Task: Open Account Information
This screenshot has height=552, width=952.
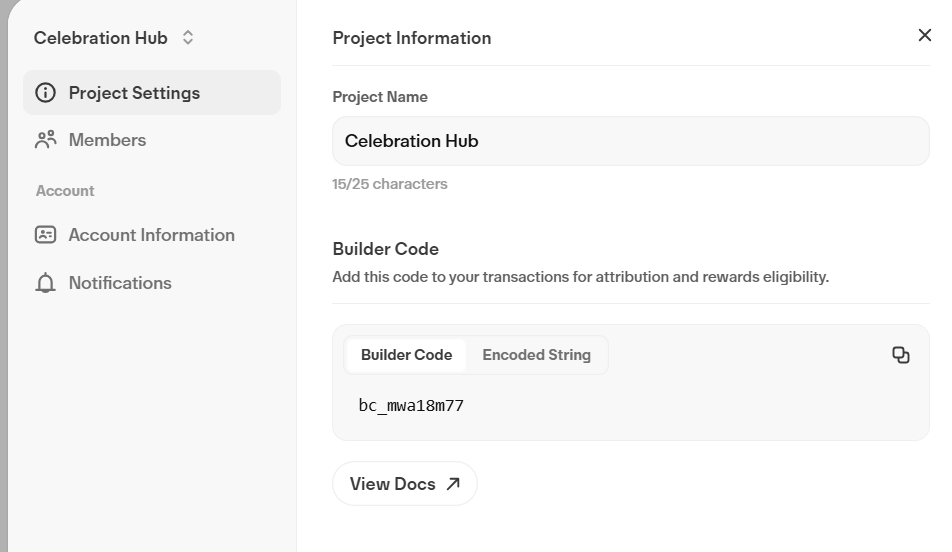Action: 152,235
